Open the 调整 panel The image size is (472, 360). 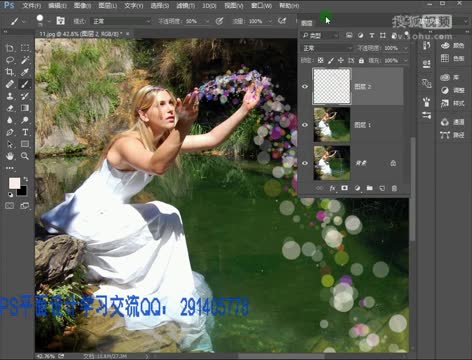(x=452, y=90)
